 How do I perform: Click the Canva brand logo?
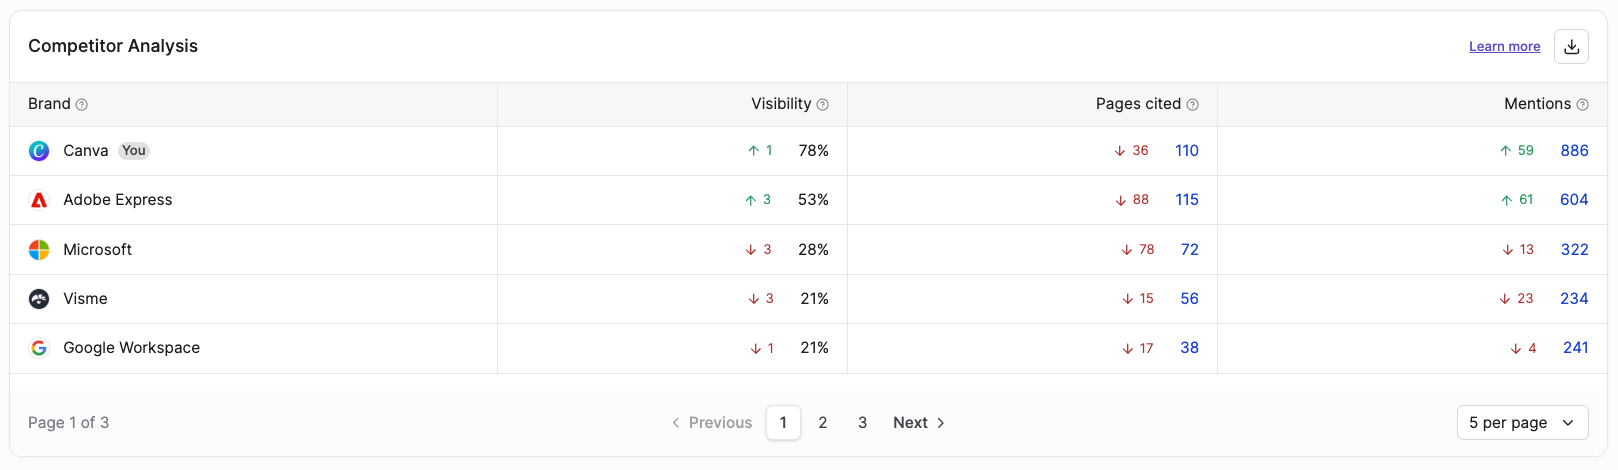39,151
